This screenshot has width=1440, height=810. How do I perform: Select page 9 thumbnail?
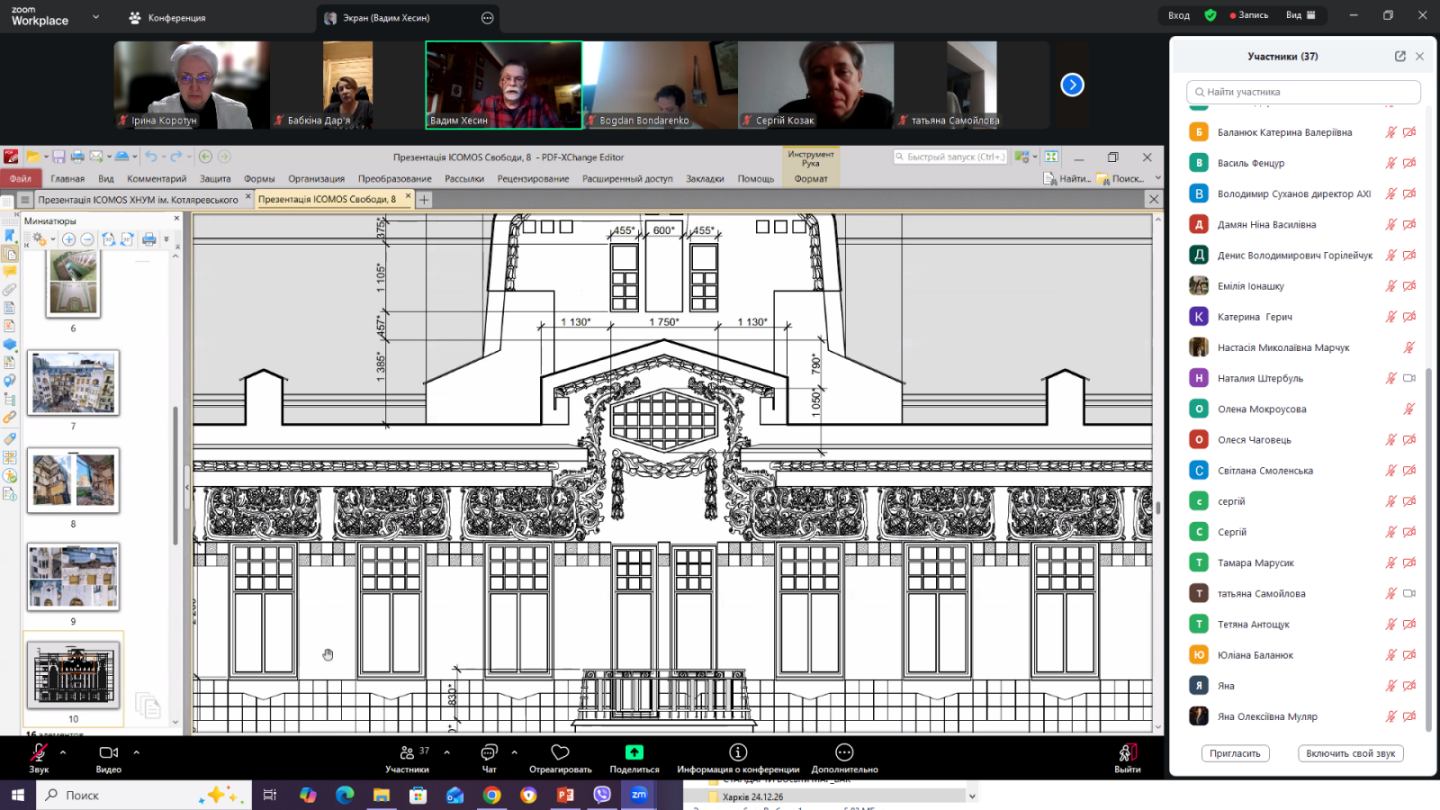point(73,577)
